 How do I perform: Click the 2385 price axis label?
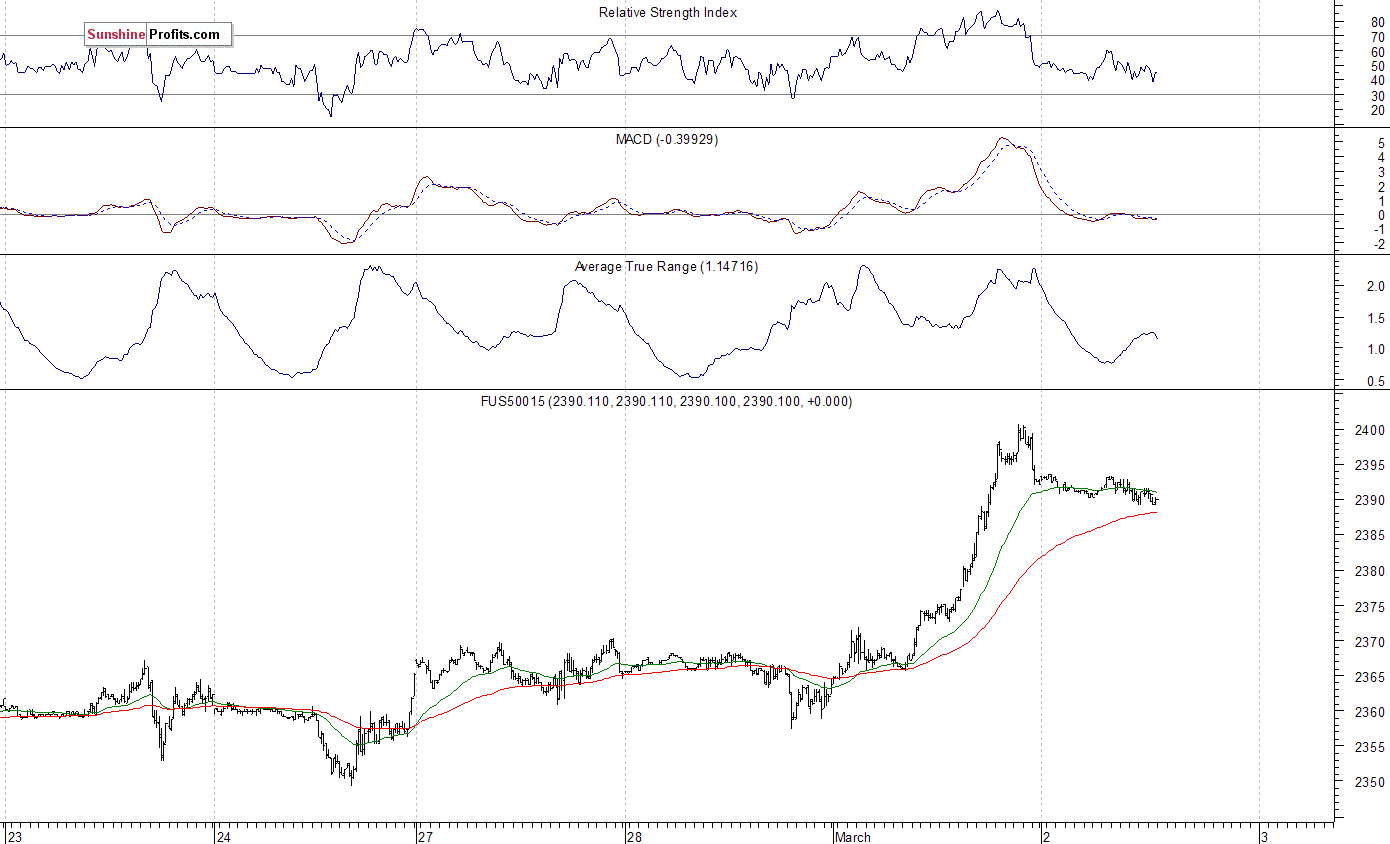[1369, 536]
